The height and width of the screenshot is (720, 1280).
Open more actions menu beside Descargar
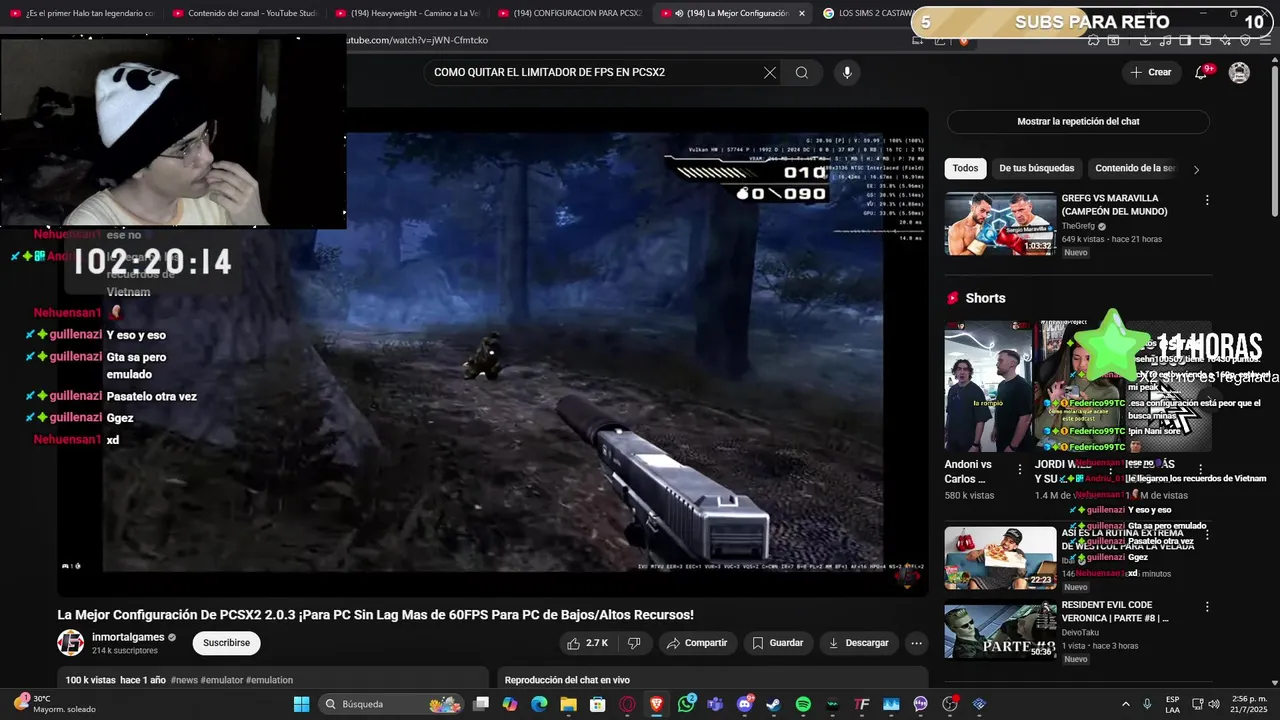(x=916, y=643)
